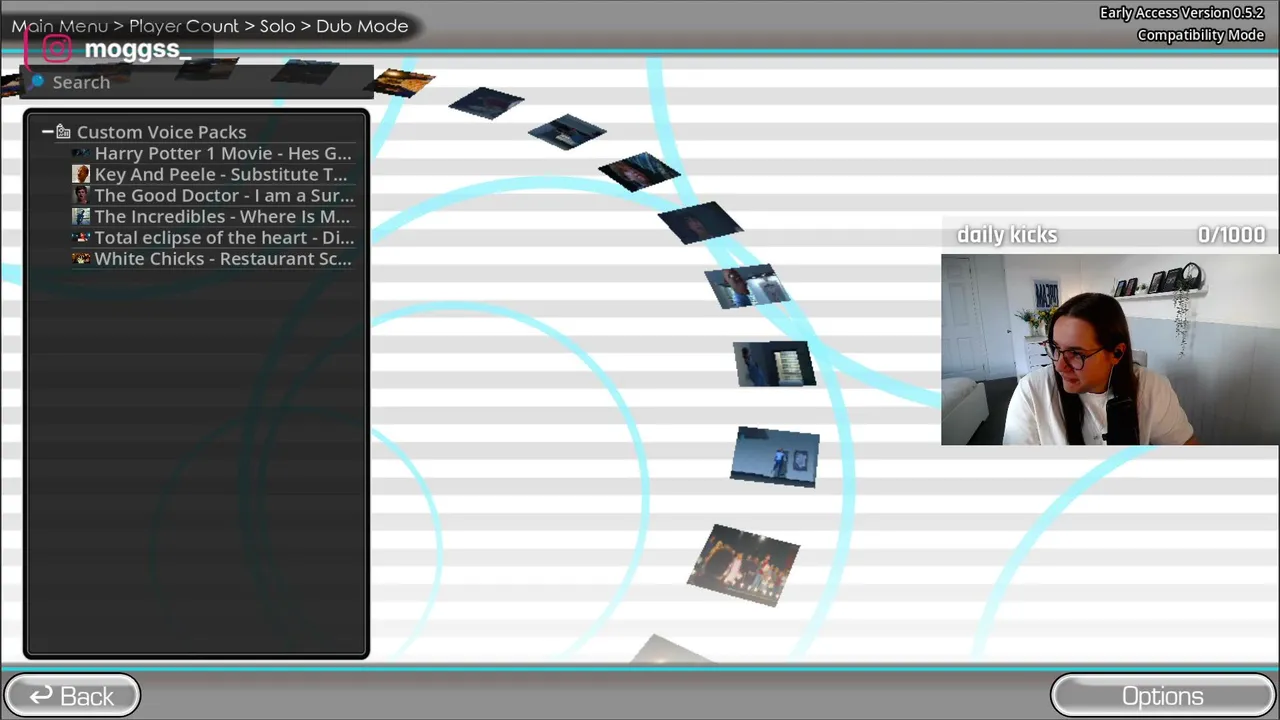Click the "daily kicks" goal label
Viewport: 1280px width, 720px height.
point(1007,235)
